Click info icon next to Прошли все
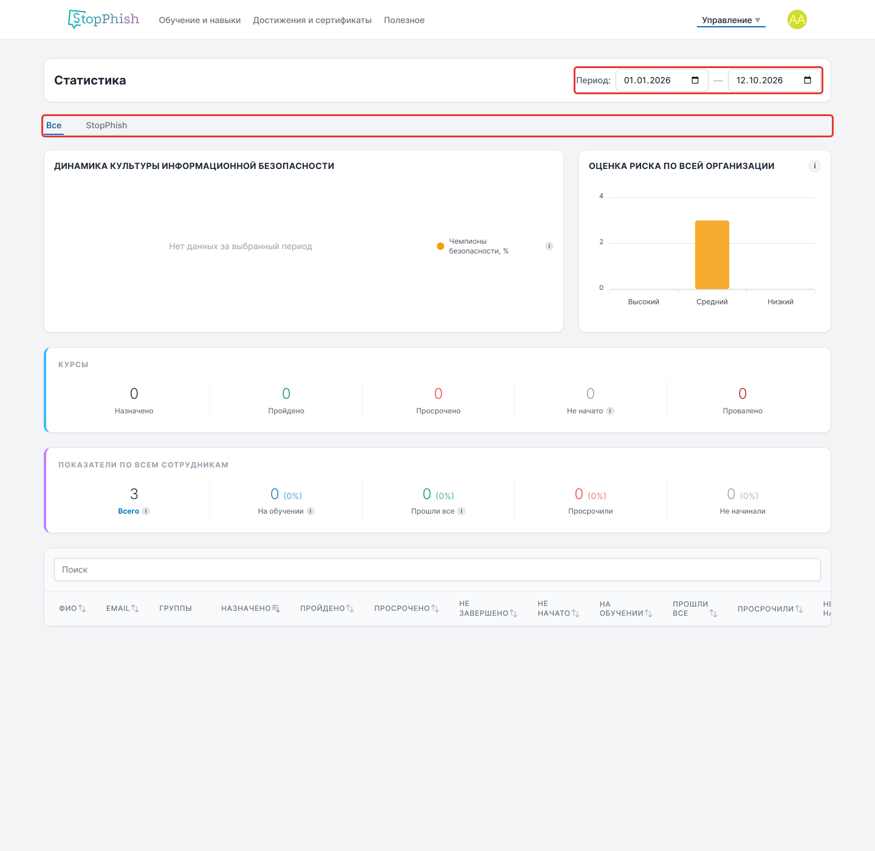This screenshot has width=875, height=851. click(461, 511)
